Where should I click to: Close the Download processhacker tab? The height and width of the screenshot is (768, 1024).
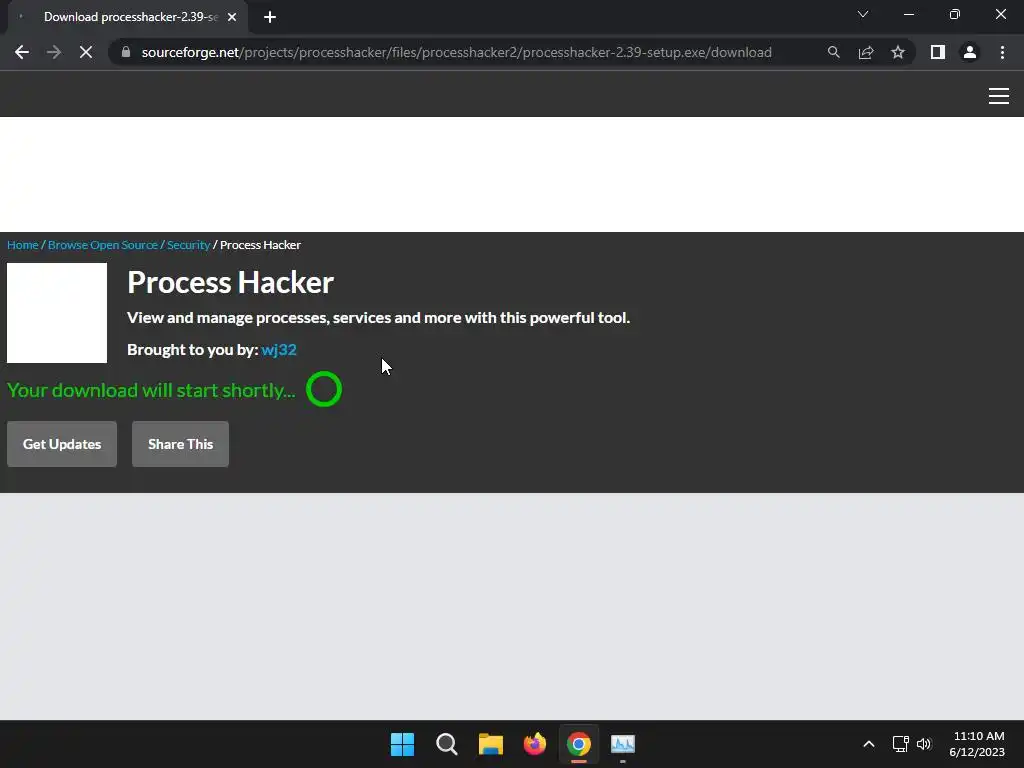tap(232, 17)
